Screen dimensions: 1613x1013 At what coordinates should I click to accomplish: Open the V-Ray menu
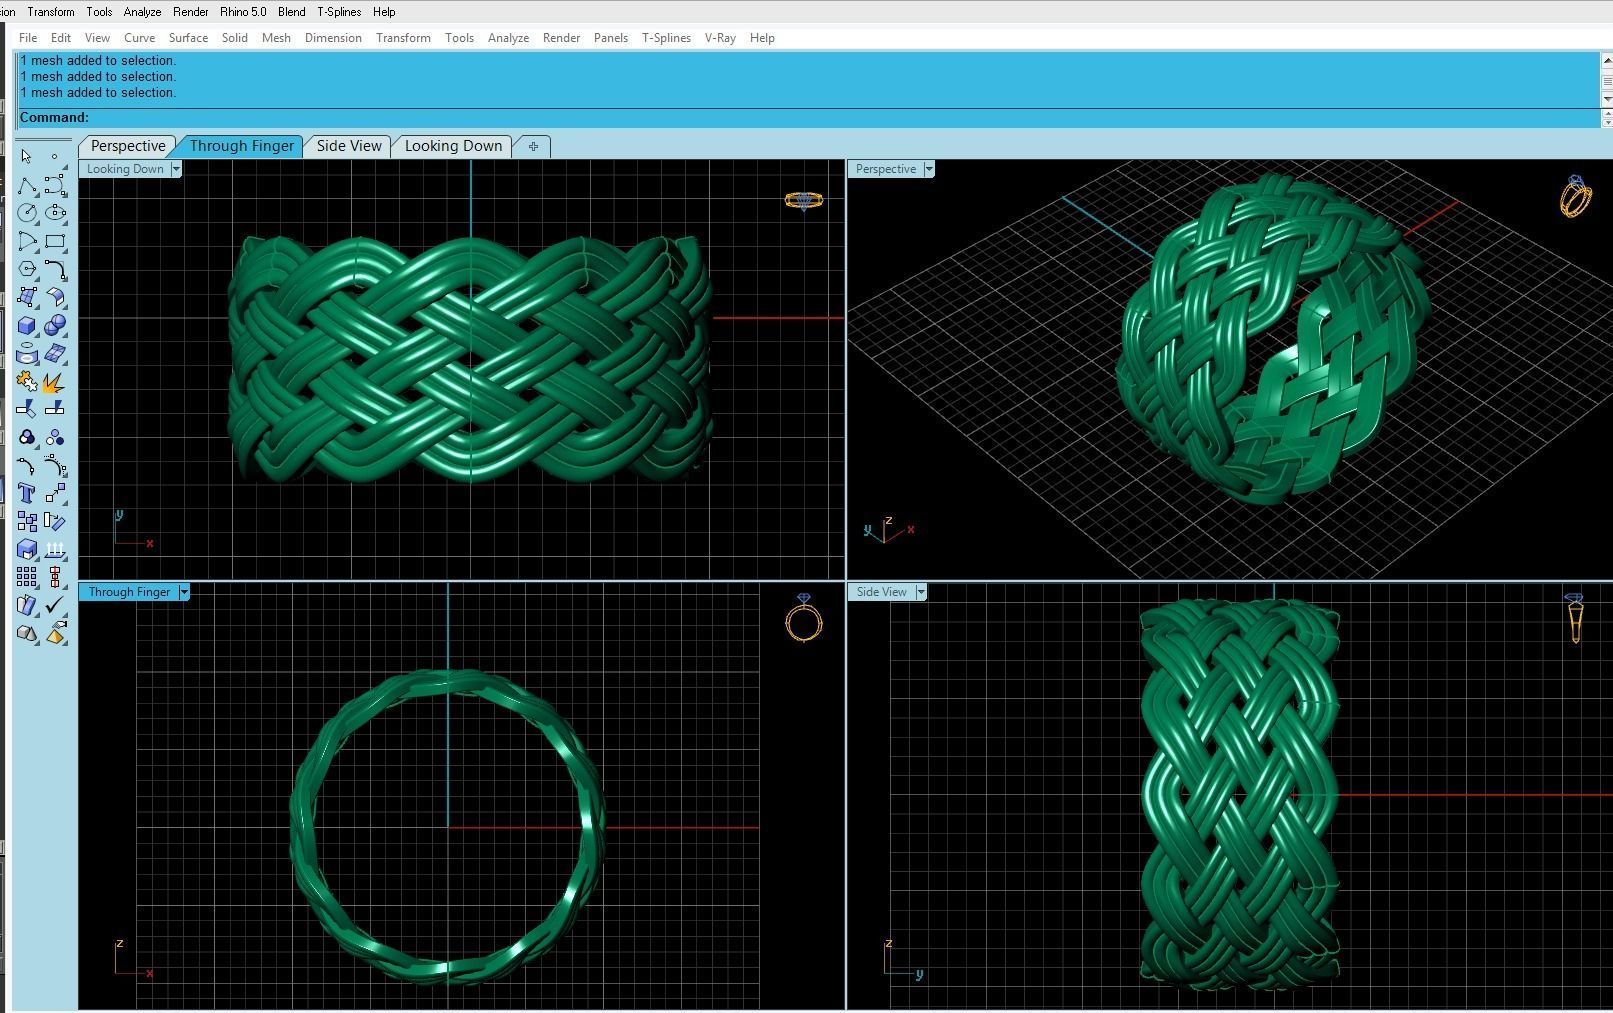coord(720,38)
